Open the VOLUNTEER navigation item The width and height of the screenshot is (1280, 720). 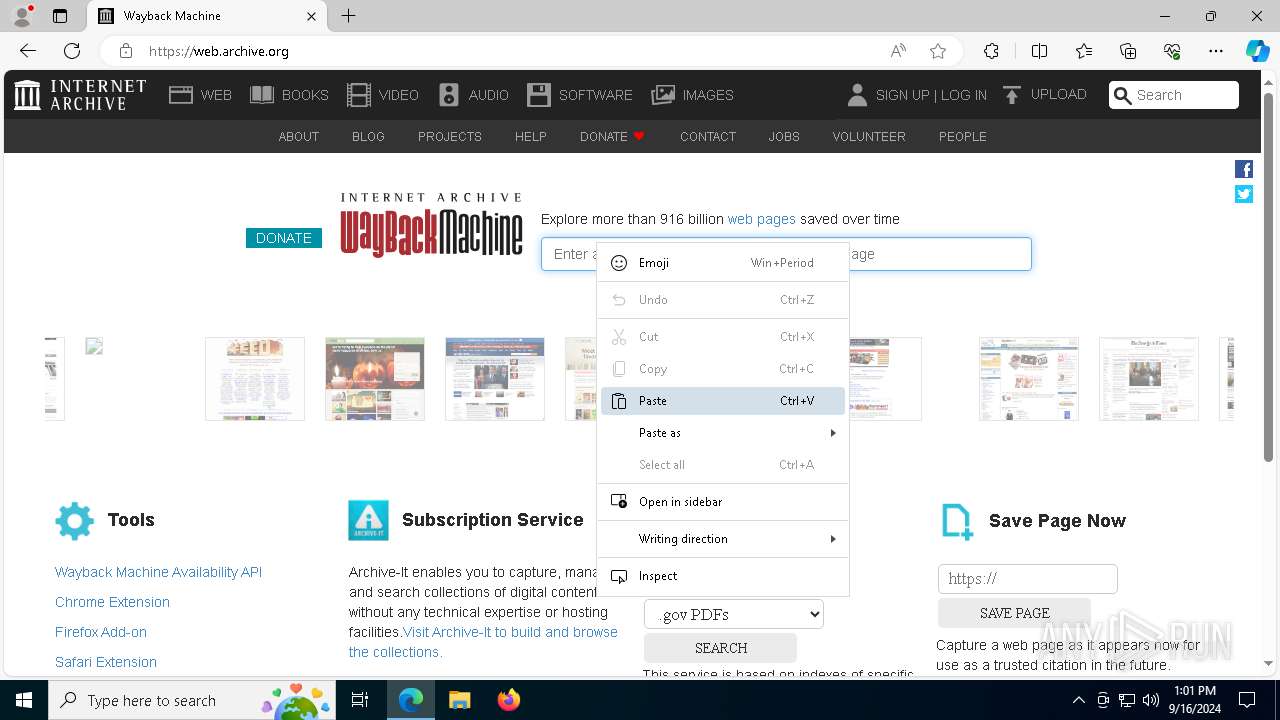[869, 137]
